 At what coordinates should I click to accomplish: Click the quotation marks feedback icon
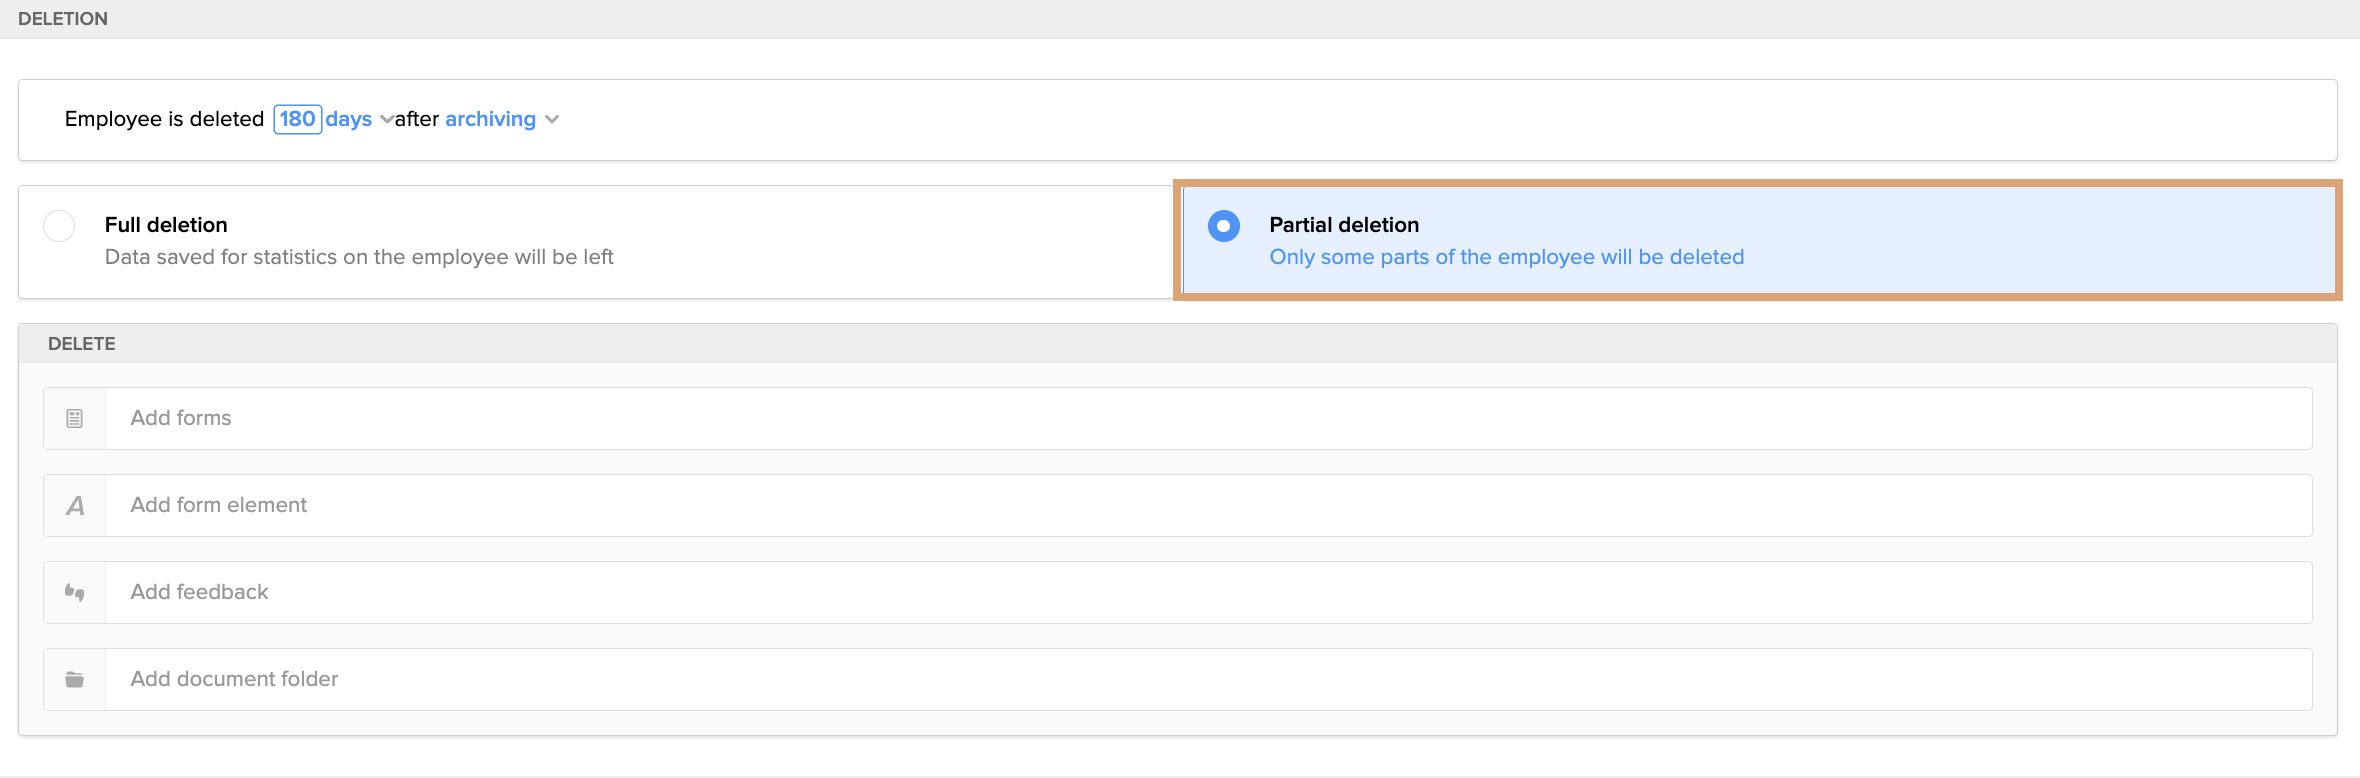(x=75, y=593)
